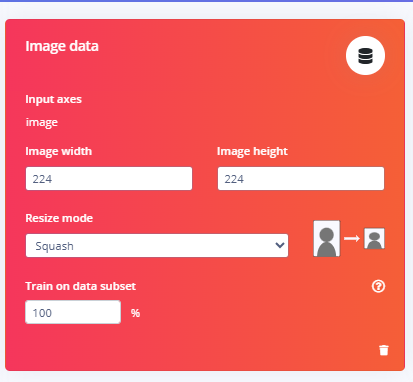413x382 pixels.
Task: Click the 'Image data' title text
Action: coord(62,46)
